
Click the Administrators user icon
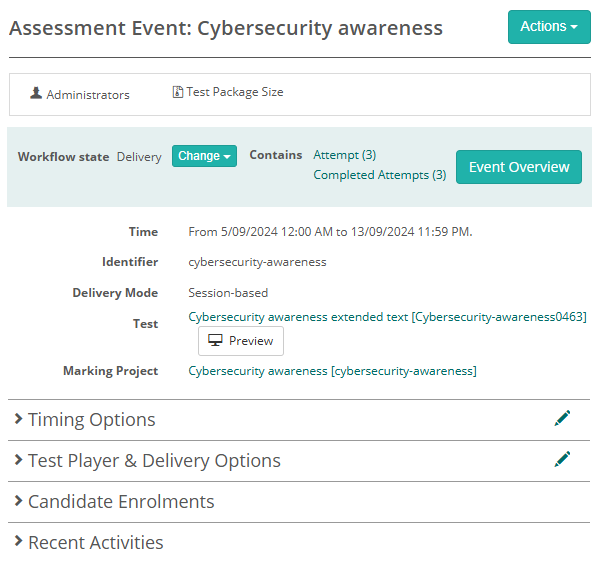[x=36, y=94]
